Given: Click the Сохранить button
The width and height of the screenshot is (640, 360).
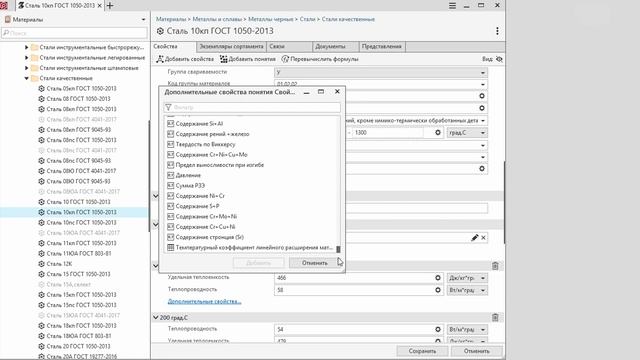Looking at the screenshot, I should point(422,351).
